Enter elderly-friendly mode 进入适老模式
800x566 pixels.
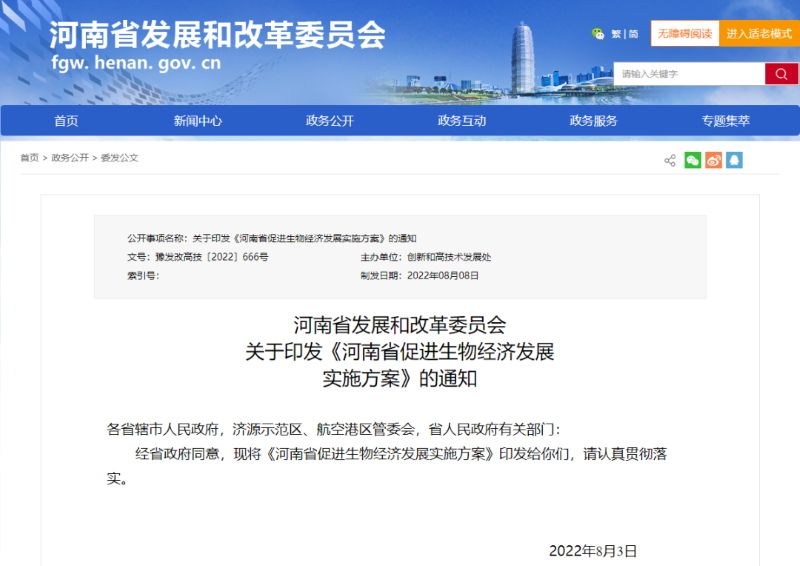(758, 34)
